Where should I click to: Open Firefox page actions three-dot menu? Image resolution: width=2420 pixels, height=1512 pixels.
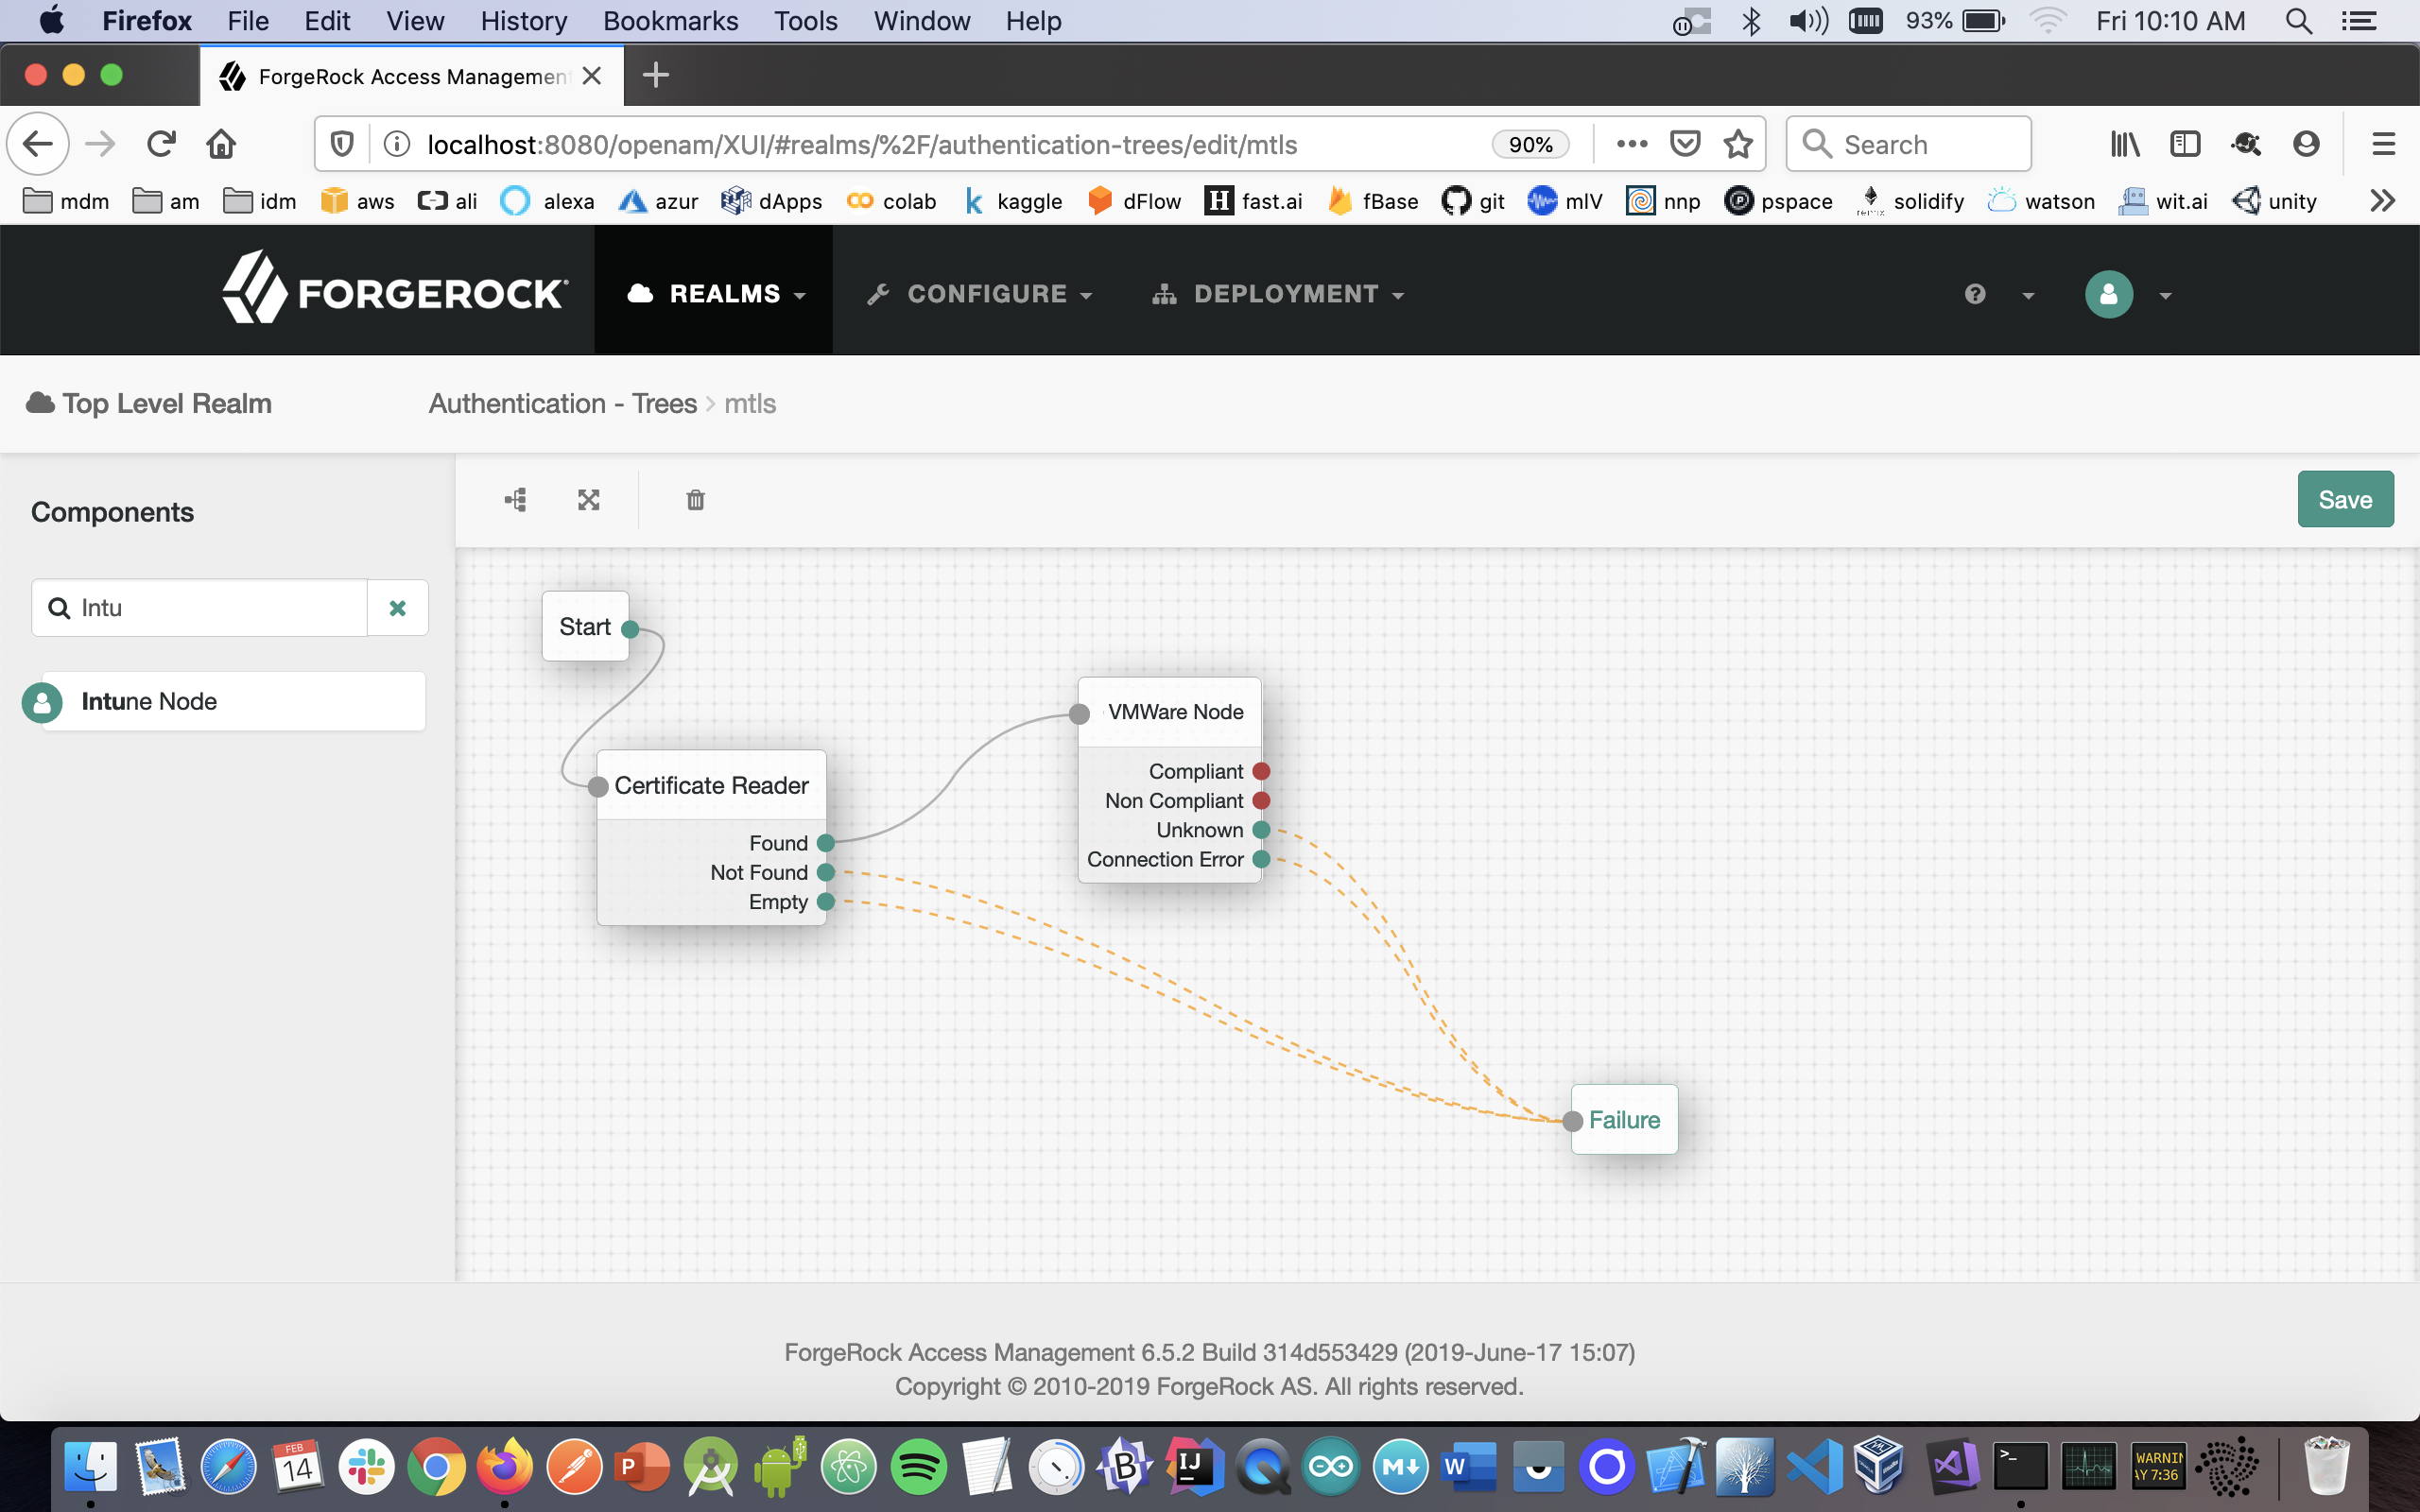1631,145
